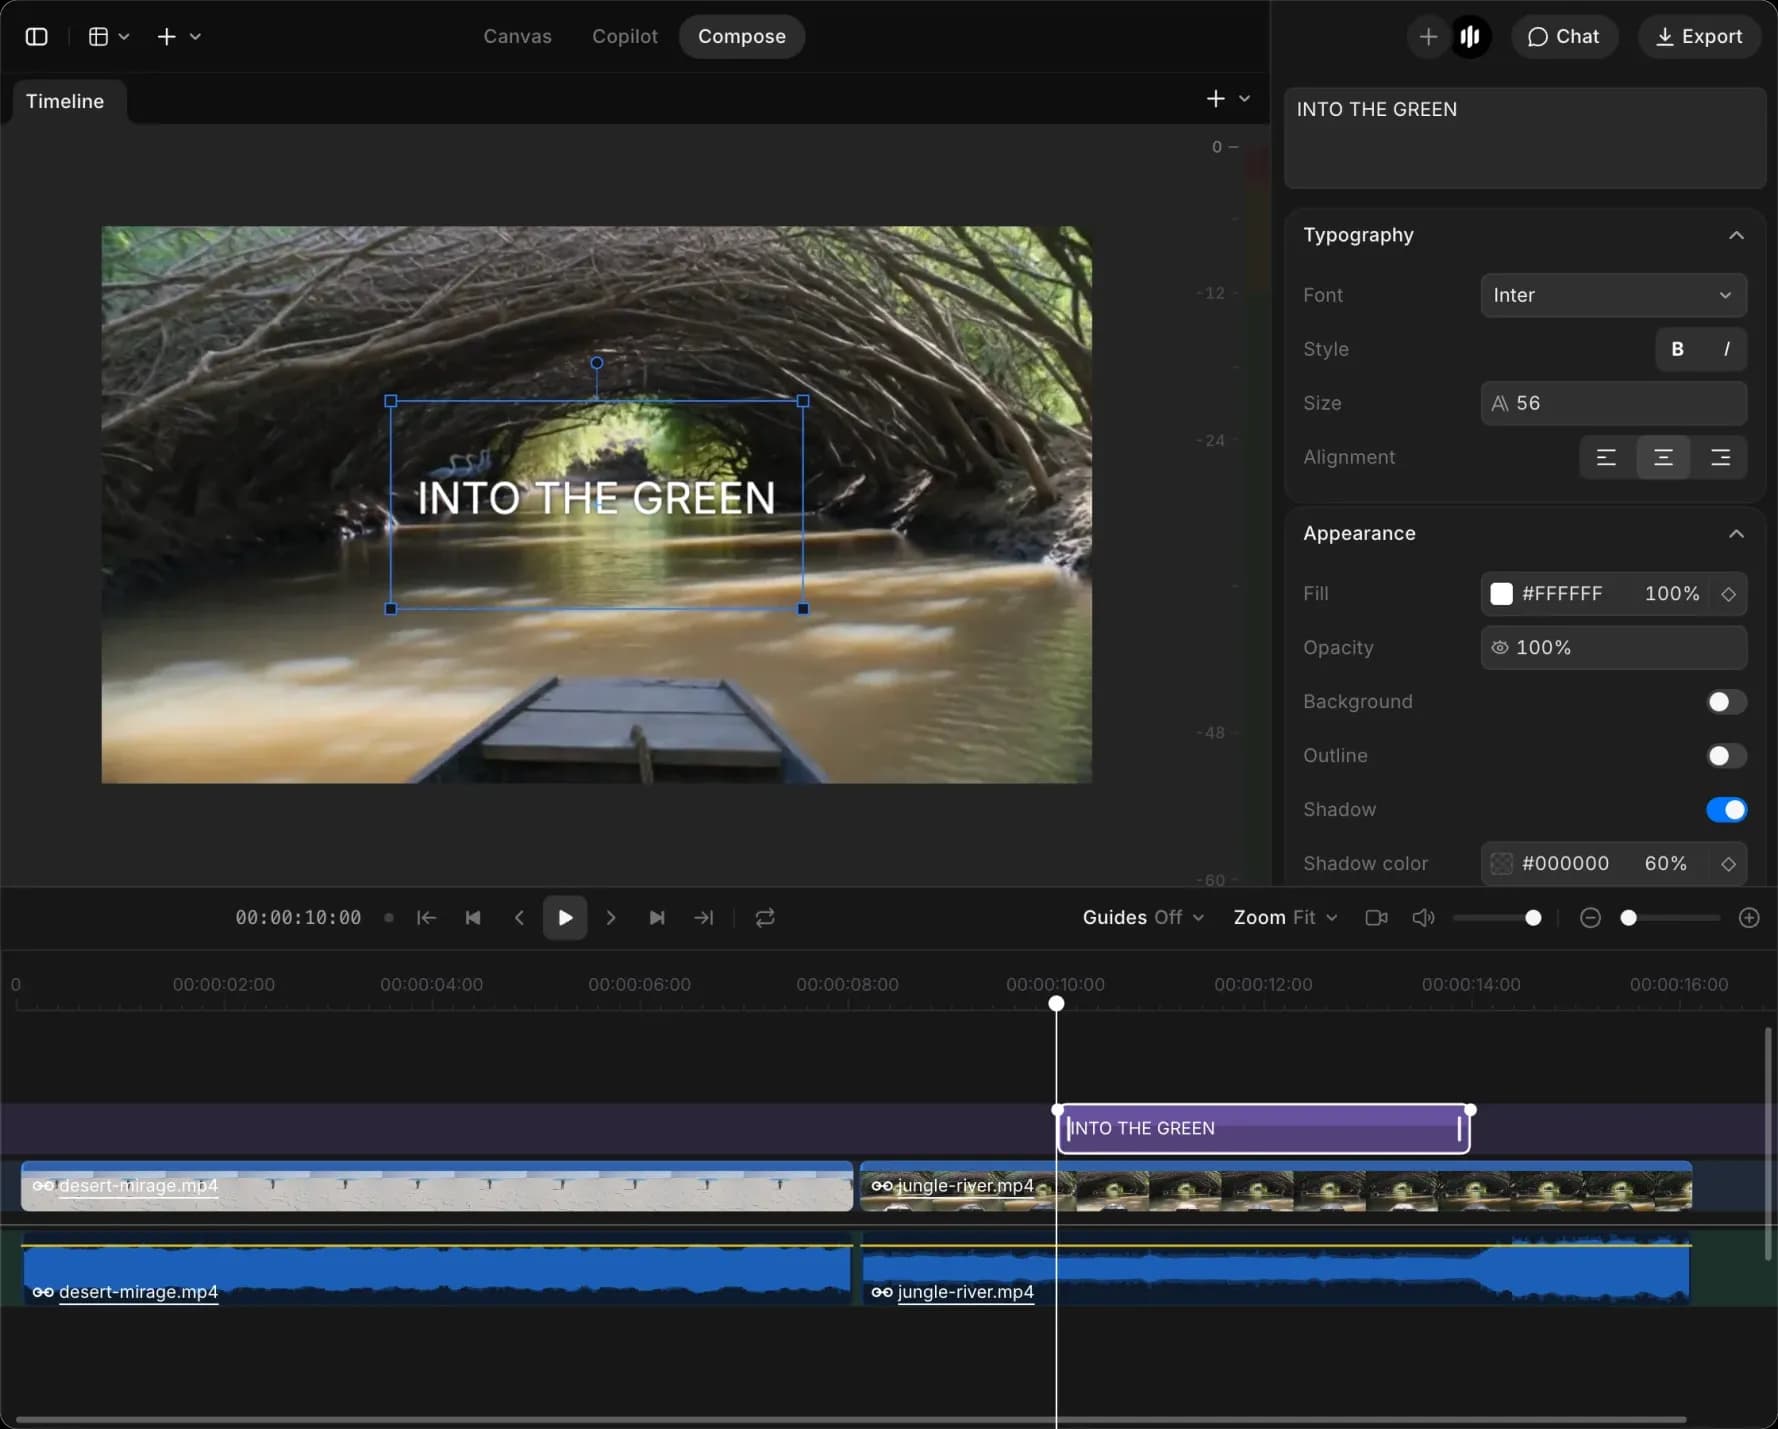Screen dimensions: 1778x1429
Task: Click the record dot beside the timecode
Action: [389, 917]
